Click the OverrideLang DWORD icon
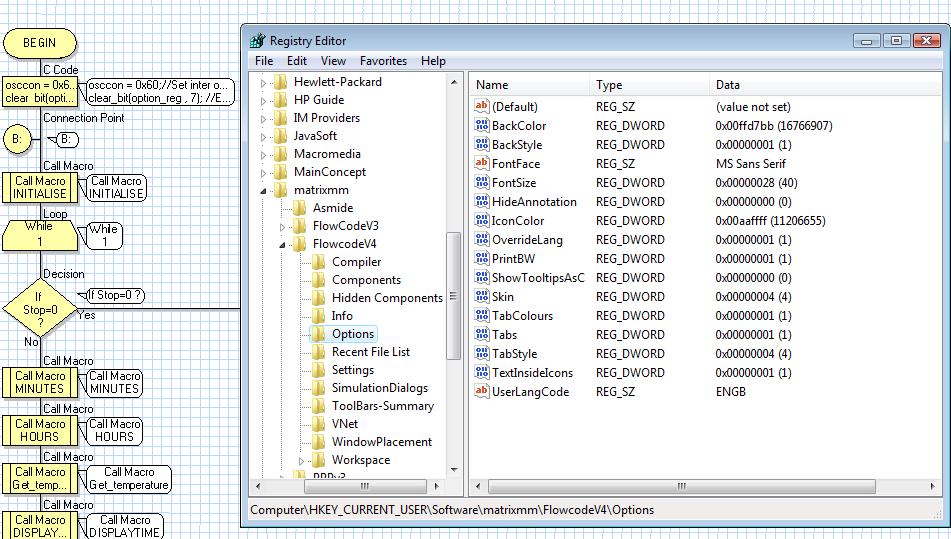 [x=482, y=239]
